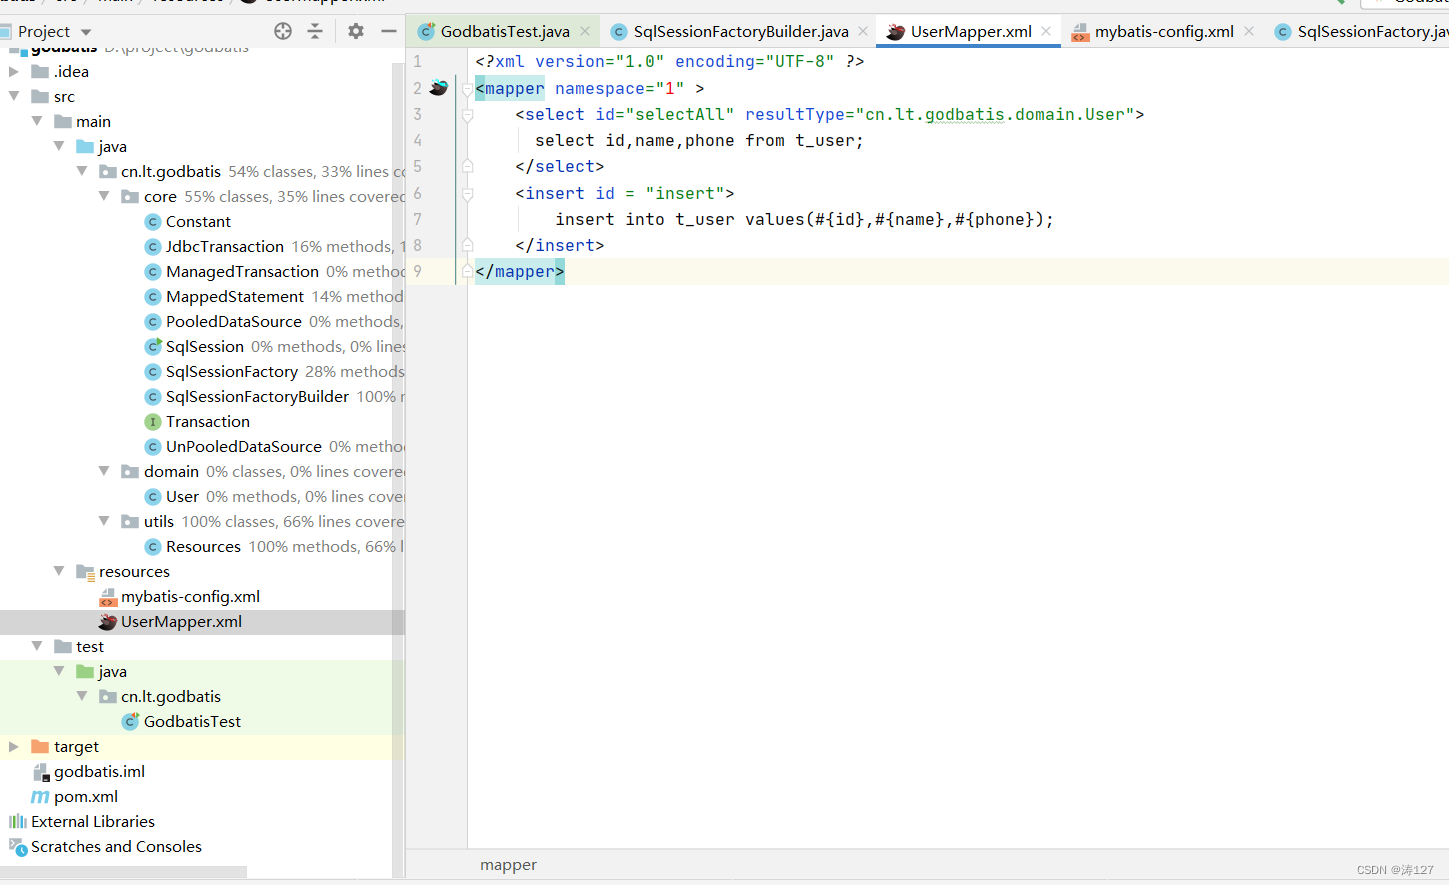1449x885 pixels.
Task: Open the Resources class
Action: (203, 546)
